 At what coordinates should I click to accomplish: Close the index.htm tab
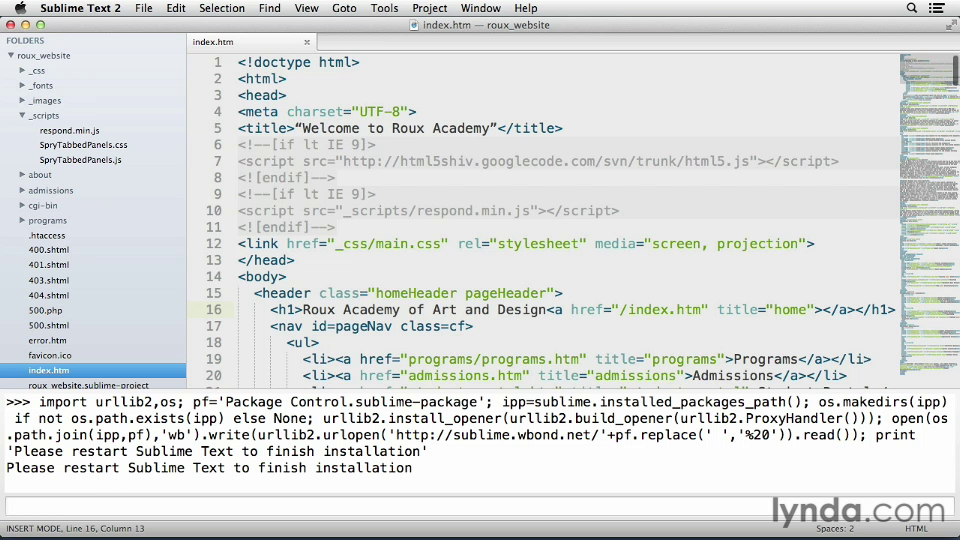(307, 42)
